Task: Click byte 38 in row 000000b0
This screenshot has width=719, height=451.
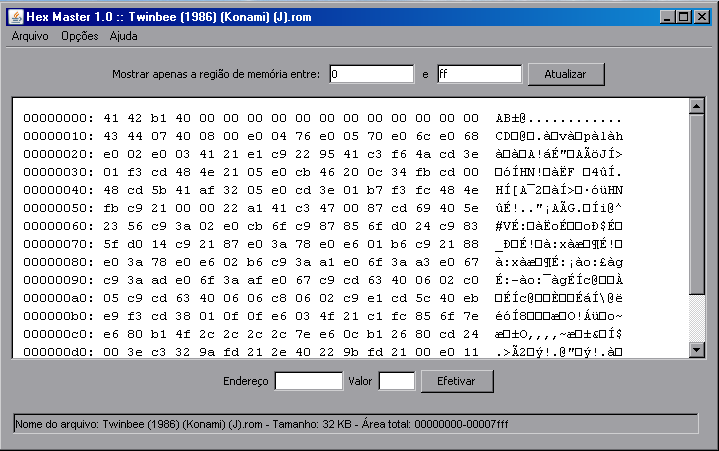Action: click(183, 316)
